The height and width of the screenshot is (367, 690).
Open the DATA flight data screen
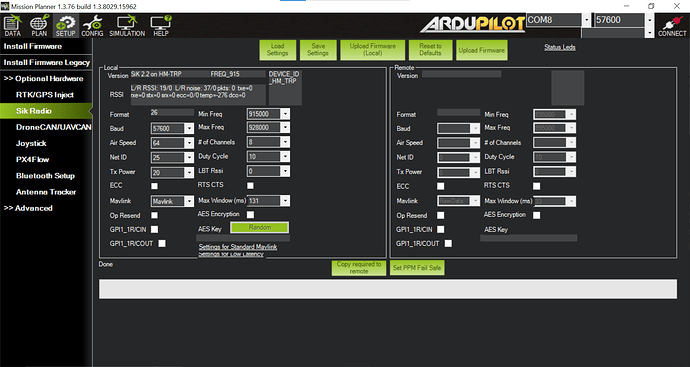(13, 26)
